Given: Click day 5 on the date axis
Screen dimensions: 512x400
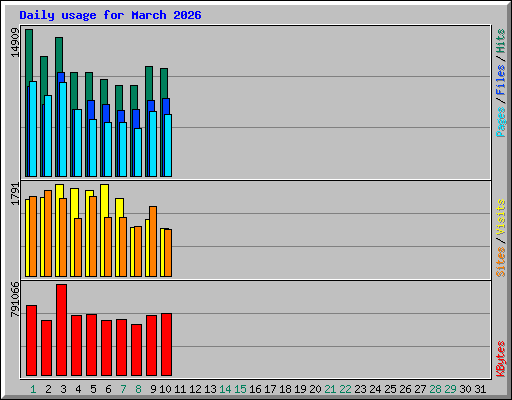Looking at the screenshot, I should [93, 389].
